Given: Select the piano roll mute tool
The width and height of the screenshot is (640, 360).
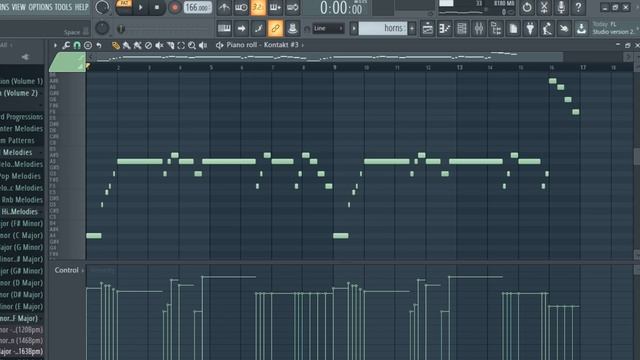Looking at the screenshot, I should (x=159, y=45).
